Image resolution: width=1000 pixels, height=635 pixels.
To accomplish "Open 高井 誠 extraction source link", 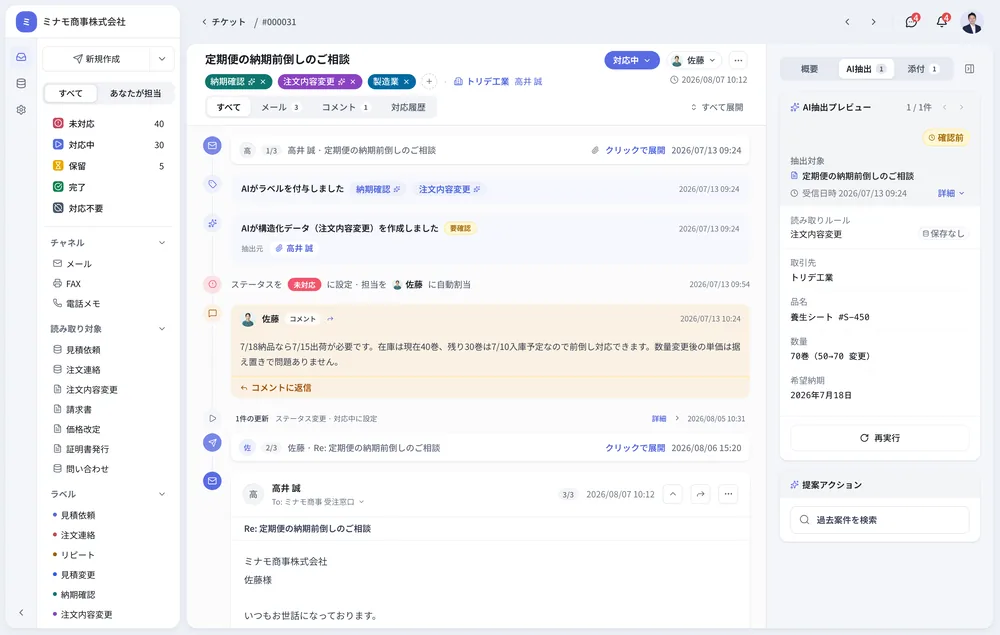I will click(x=295, y=249).
